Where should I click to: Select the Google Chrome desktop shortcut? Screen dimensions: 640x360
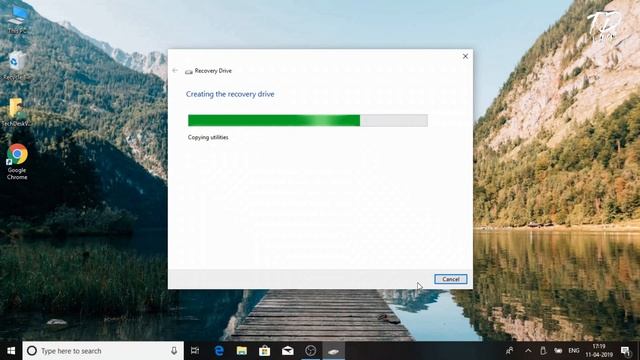(x=17, y=162)
